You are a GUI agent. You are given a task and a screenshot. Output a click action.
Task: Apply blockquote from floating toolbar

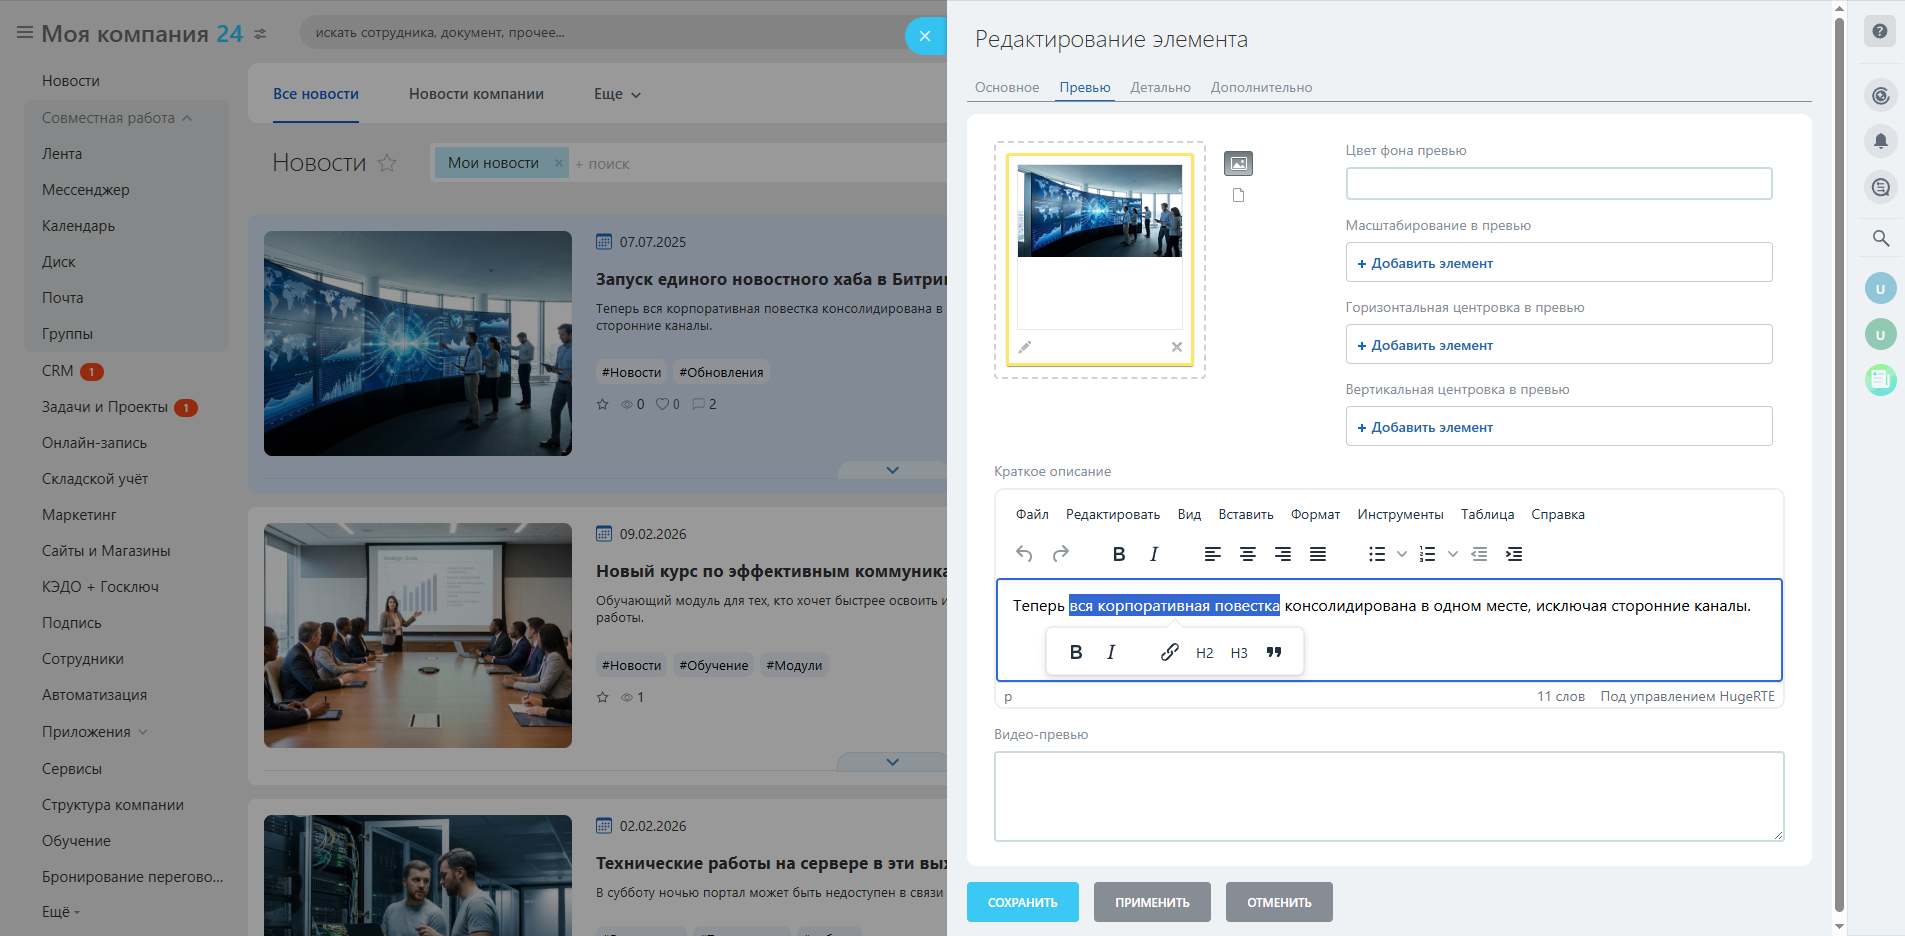click(1274, 652)
